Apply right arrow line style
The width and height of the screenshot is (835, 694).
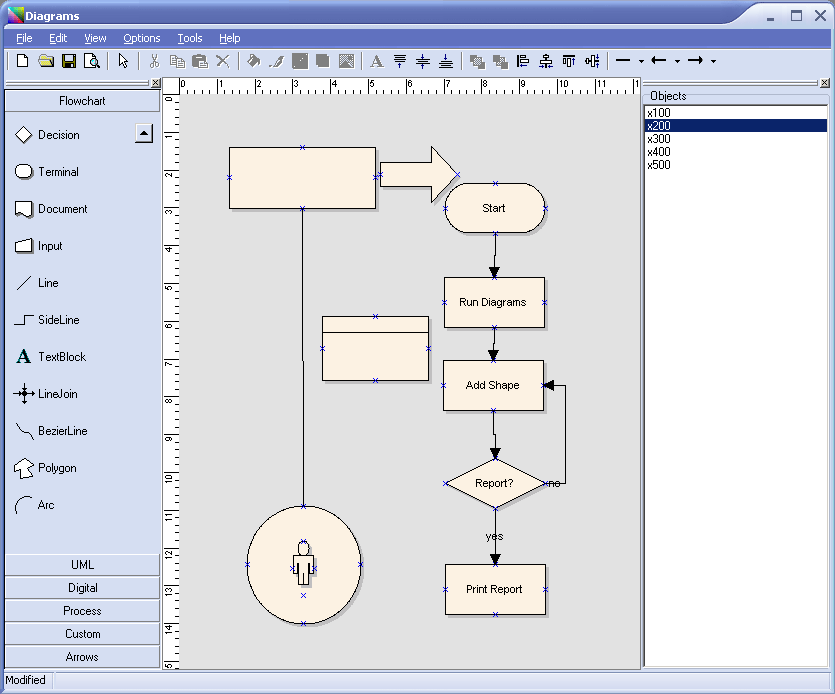click(695, 61)
